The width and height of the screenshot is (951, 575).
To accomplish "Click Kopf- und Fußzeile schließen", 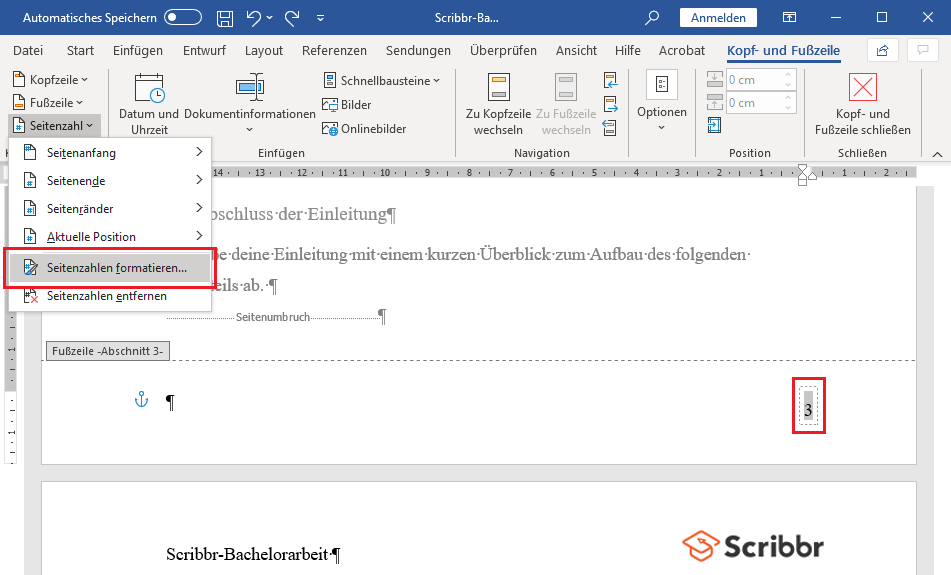I will [862, 104].
